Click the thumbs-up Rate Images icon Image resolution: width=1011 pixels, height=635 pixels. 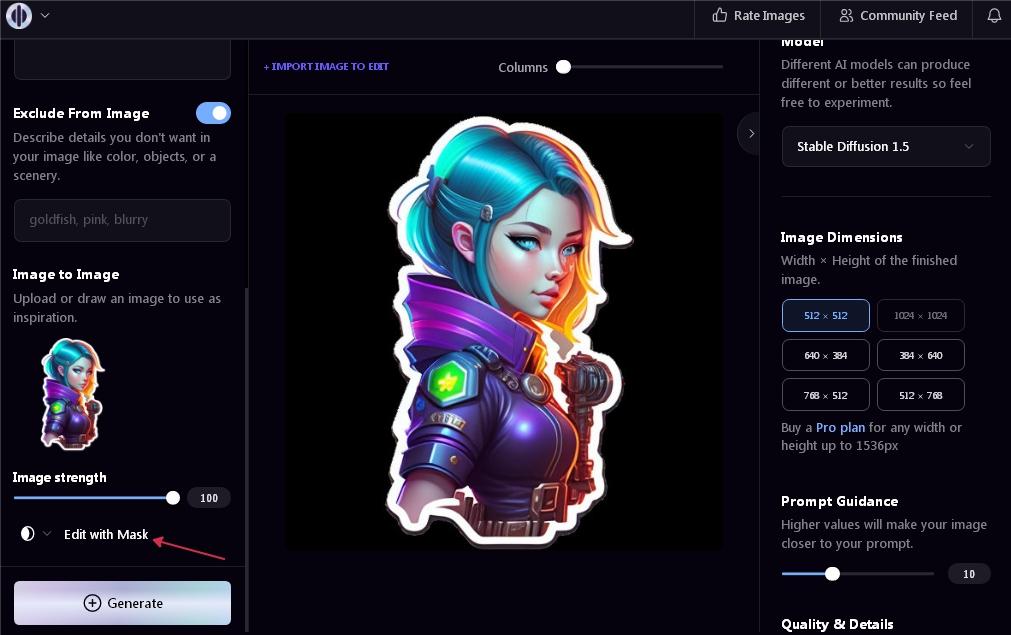tap(719, 16)
